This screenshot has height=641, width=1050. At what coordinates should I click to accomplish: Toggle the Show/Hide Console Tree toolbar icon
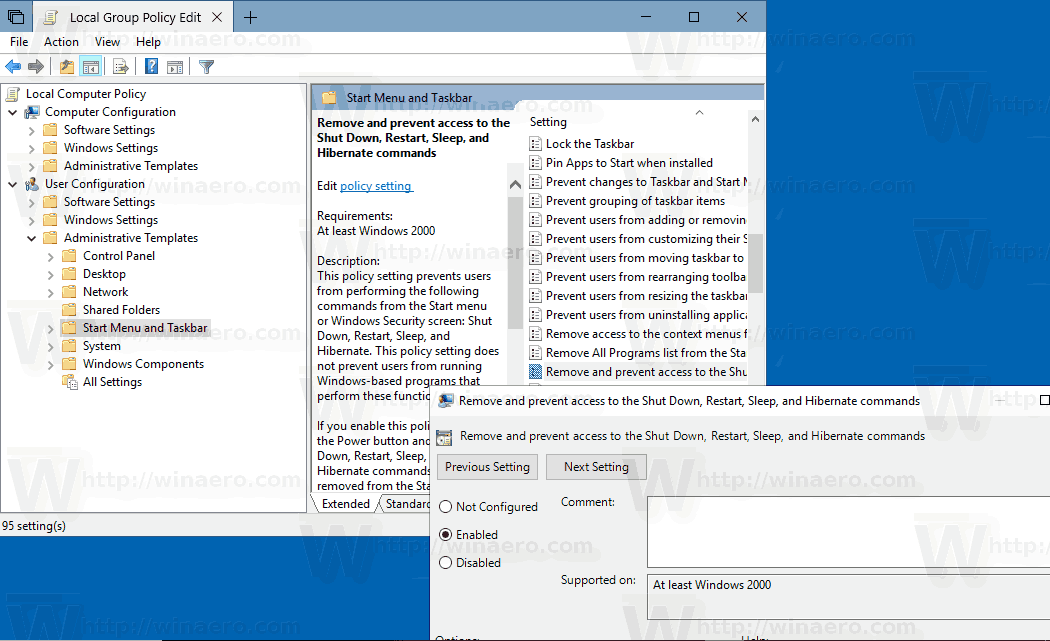point(90,67)
